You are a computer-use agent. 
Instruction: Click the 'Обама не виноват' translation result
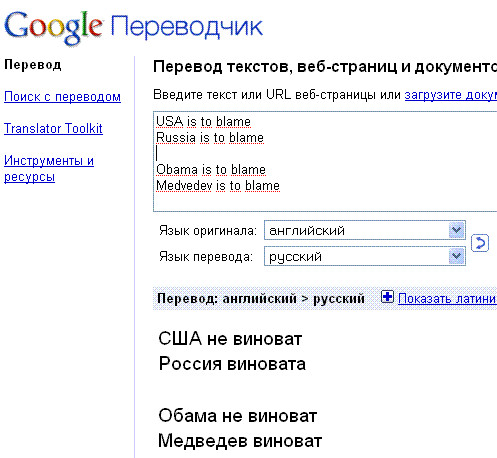click(238, 416)
